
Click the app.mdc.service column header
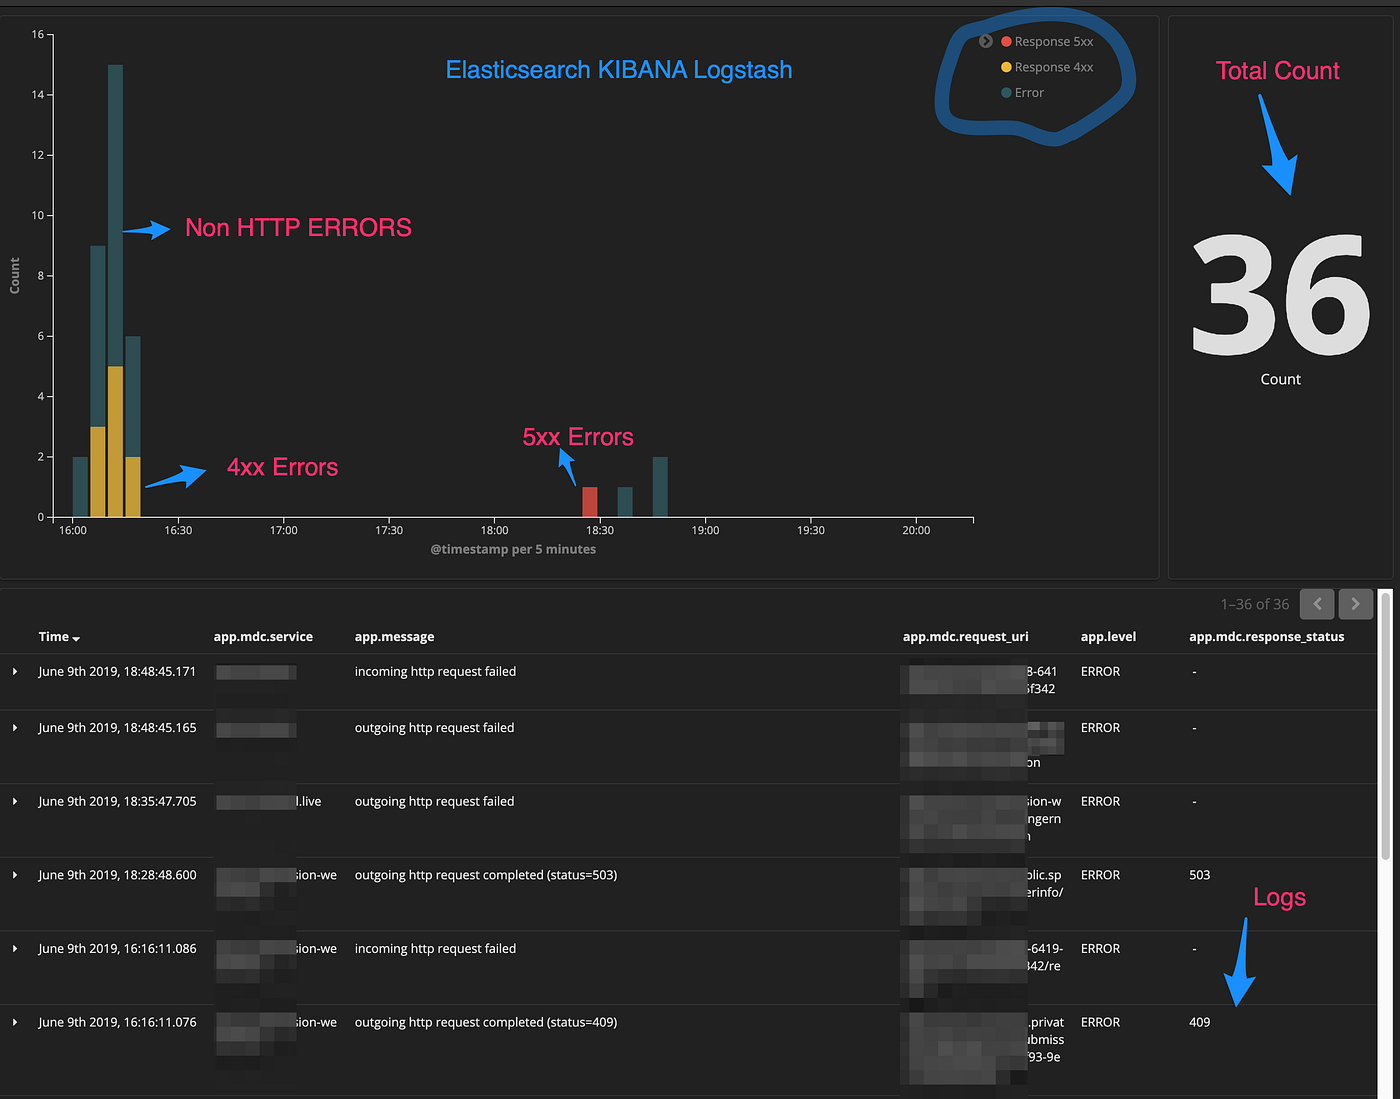[262, 636]
